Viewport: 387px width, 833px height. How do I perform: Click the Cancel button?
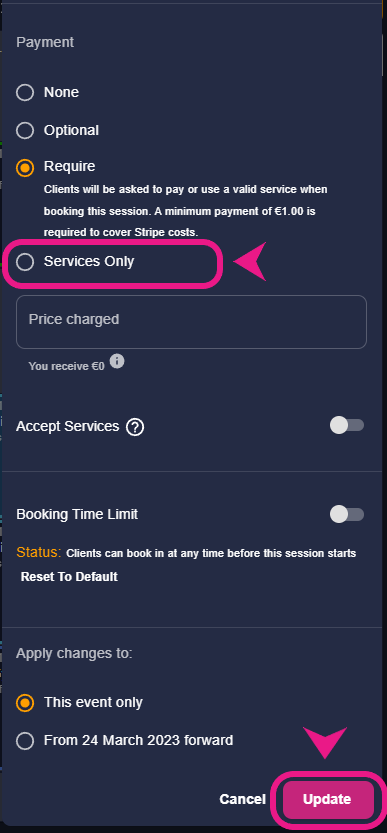pyautogui.click(x=242, y=799)
